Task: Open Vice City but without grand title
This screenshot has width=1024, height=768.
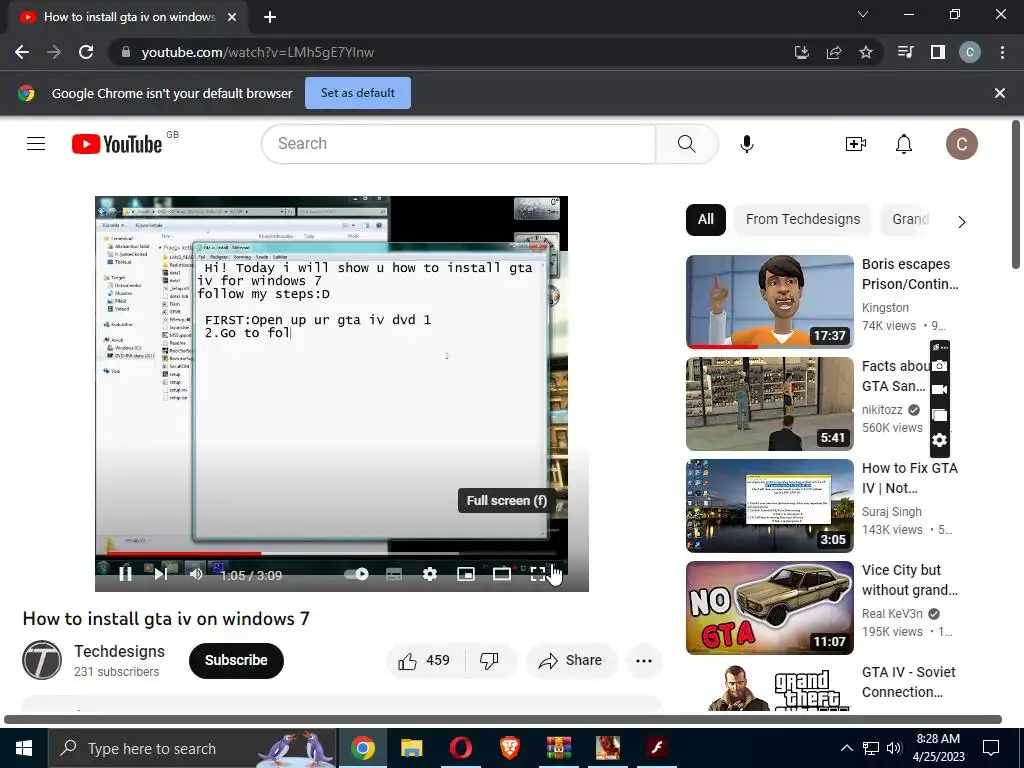Action: point(910,580)
